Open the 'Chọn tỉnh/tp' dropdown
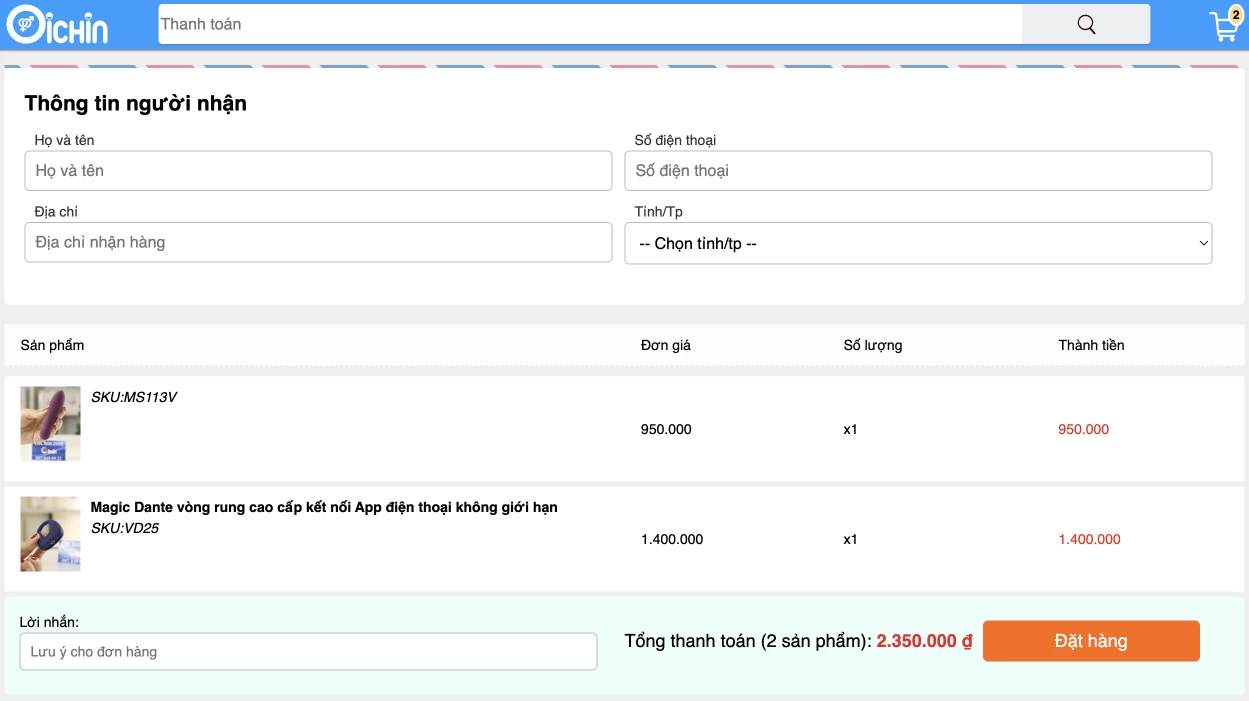1249x701 pixels. (x=917, y=243)
